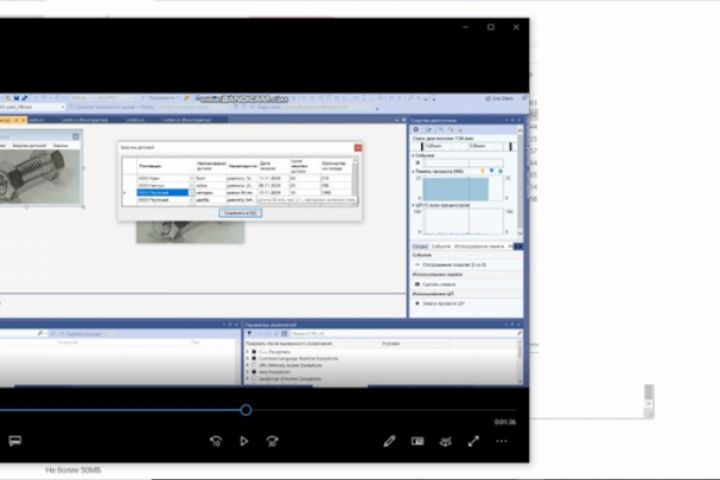Switch to Сводка tab in diagnostics panel
This screenshot has width=720, height=480.
(420, 247)
